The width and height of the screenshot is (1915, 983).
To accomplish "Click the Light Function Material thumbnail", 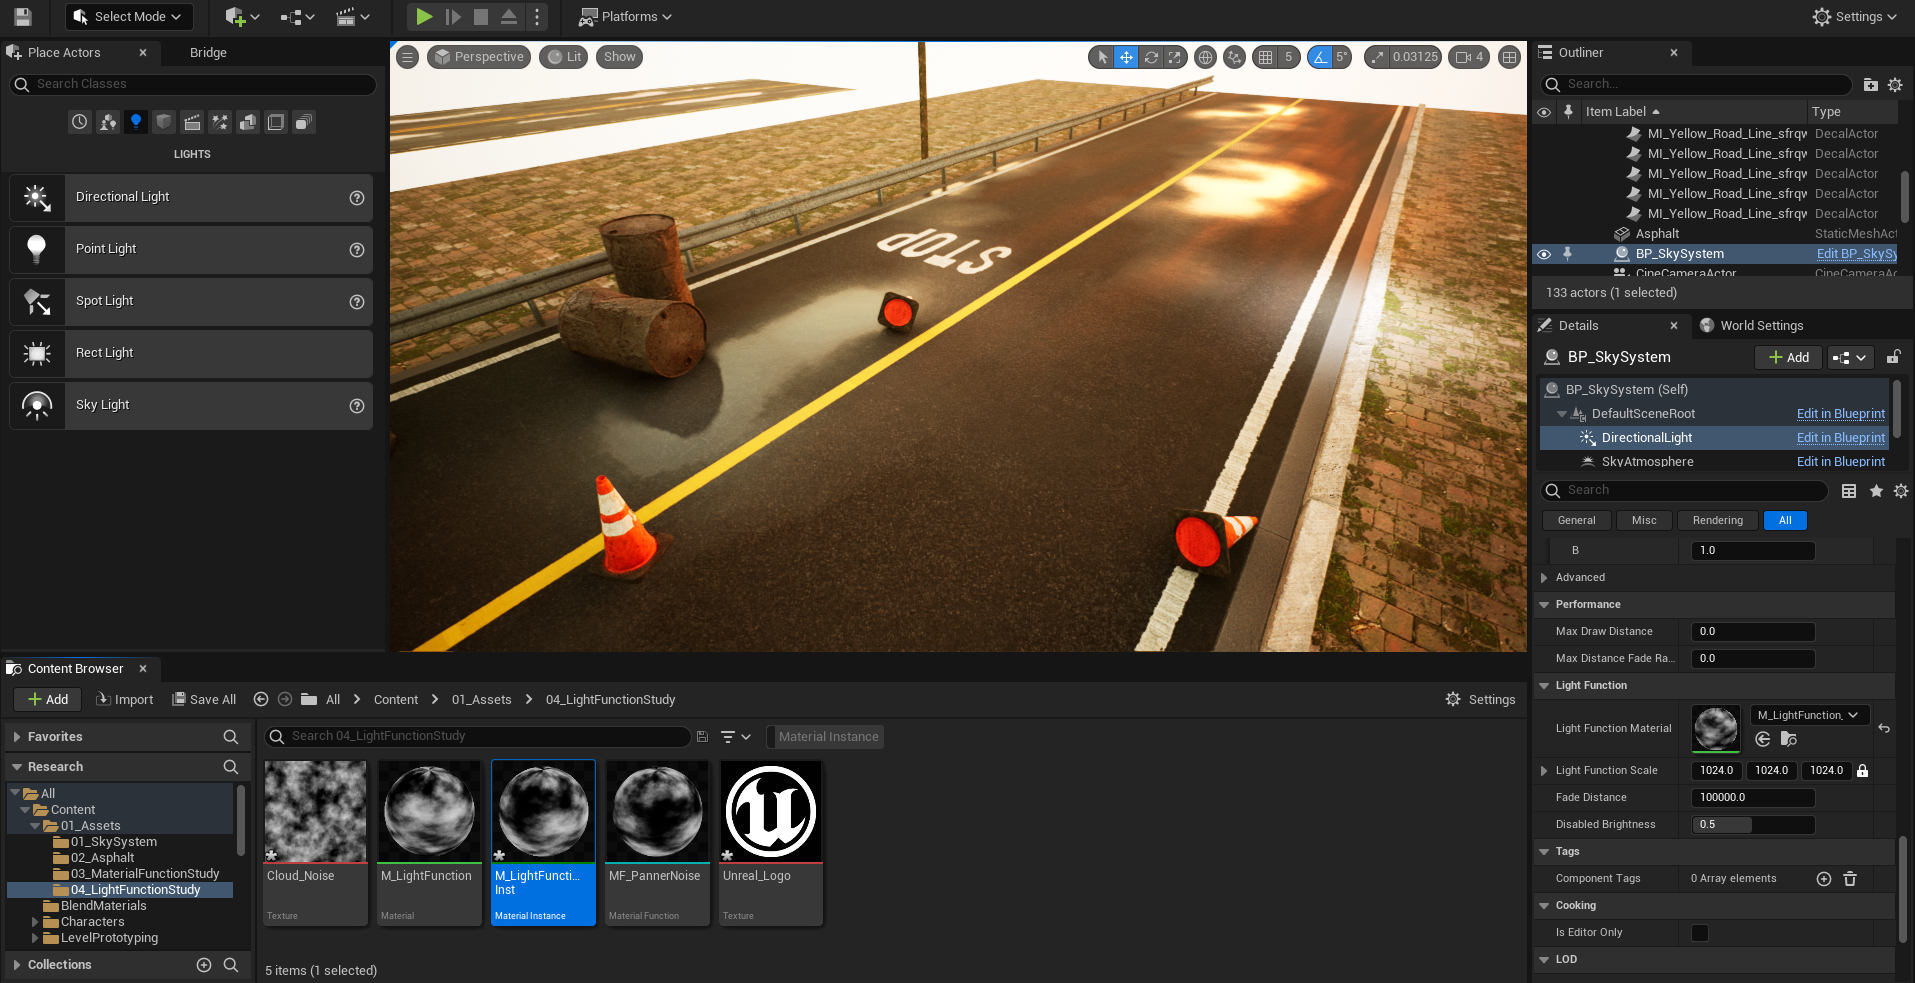I will pos(1715,728).
